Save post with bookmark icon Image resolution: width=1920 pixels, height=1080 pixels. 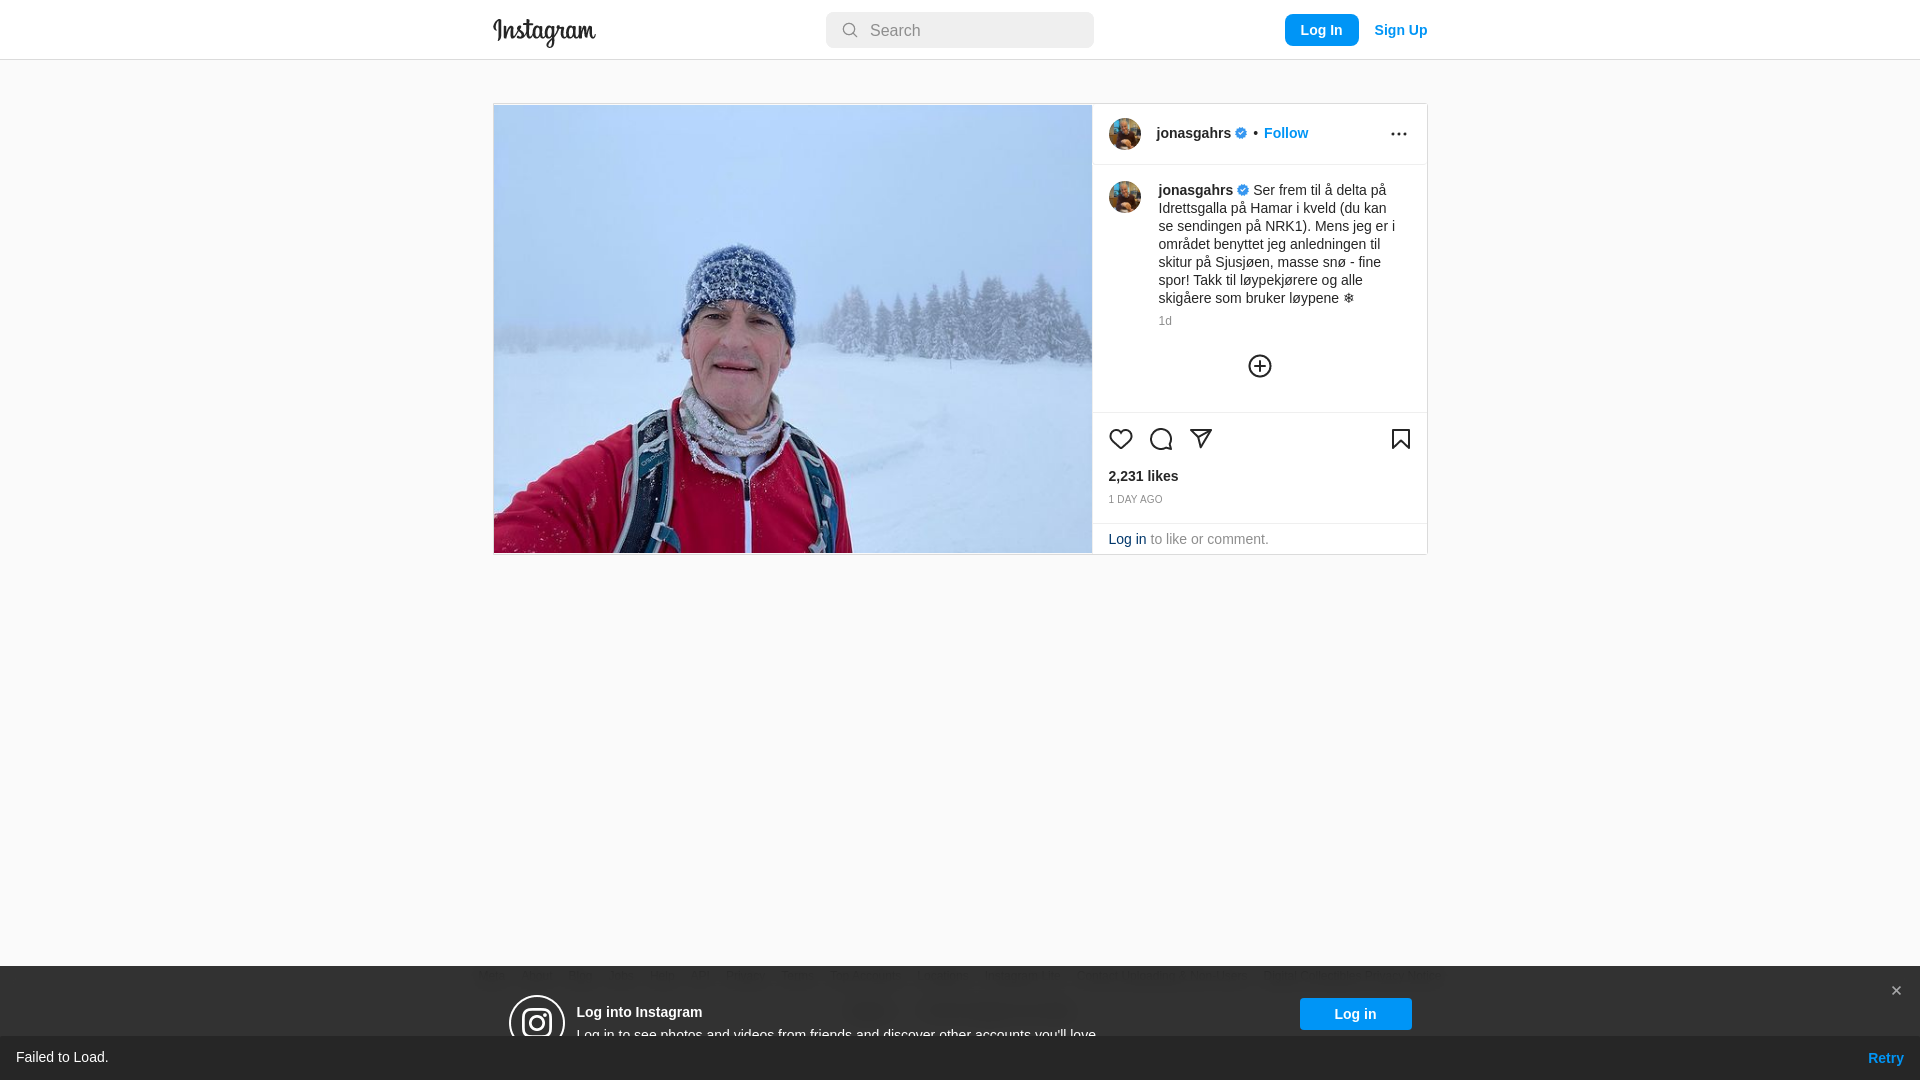pos(1400,439)
